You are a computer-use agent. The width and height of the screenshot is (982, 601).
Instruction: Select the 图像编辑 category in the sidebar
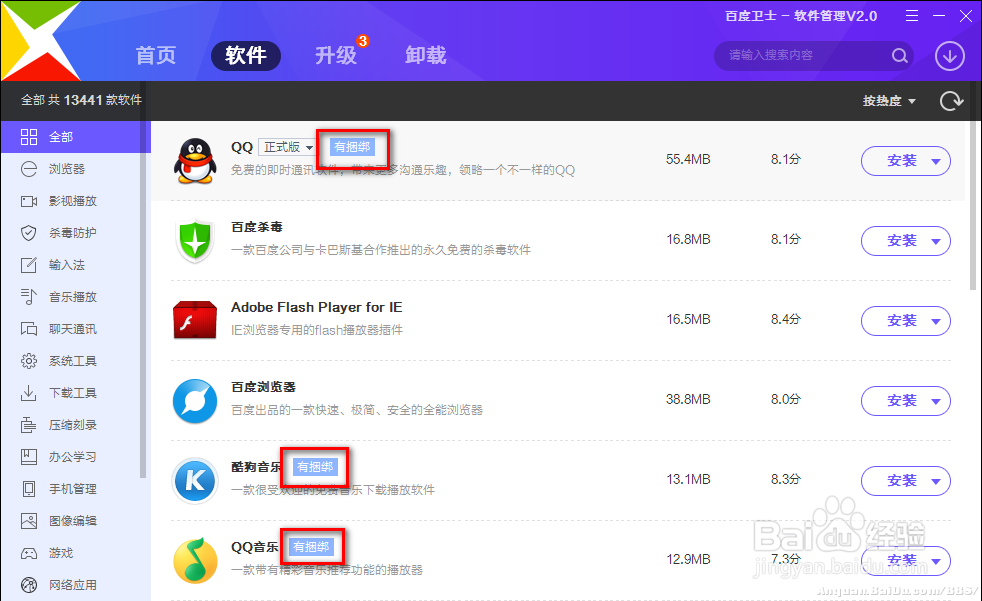tap(70, 520)
